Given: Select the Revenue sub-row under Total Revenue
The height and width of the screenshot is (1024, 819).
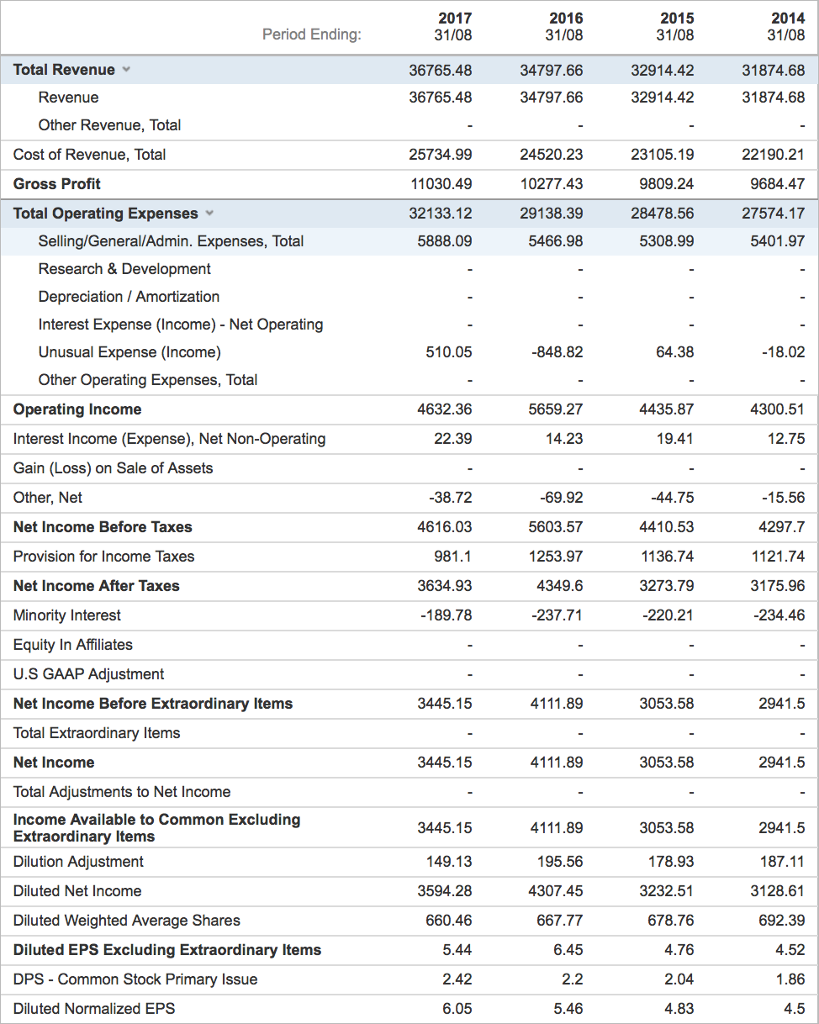Looking at the screenshot, I should pyautogui.click(x=69, y=97).
